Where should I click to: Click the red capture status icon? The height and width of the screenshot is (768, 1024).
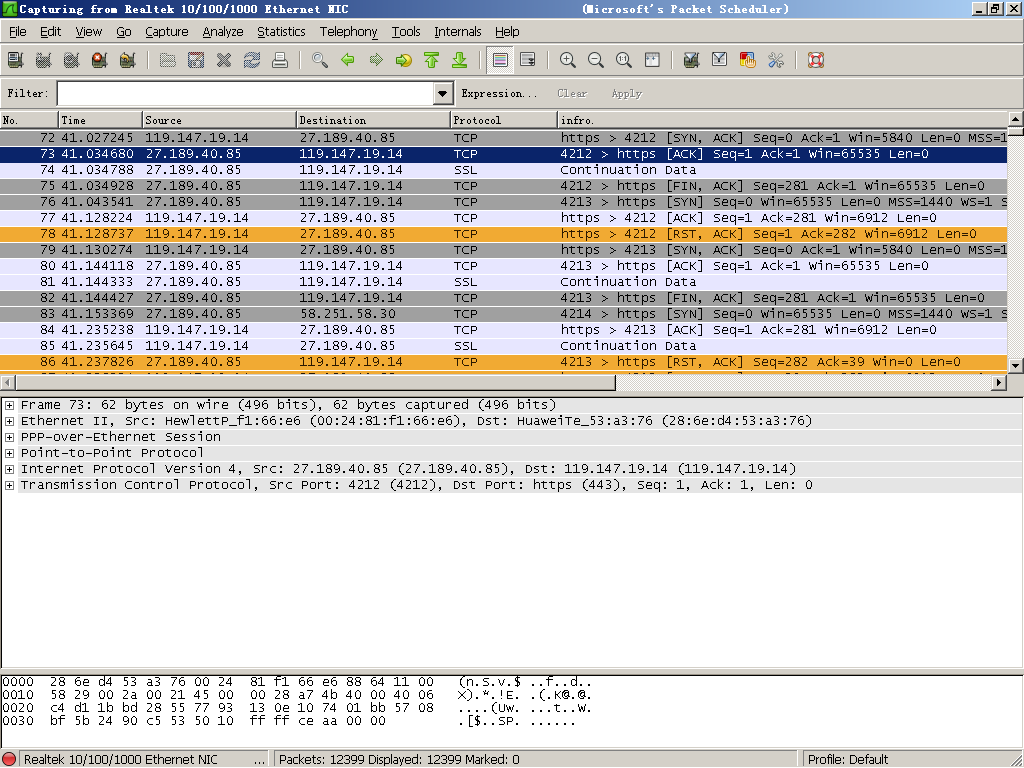9,760
